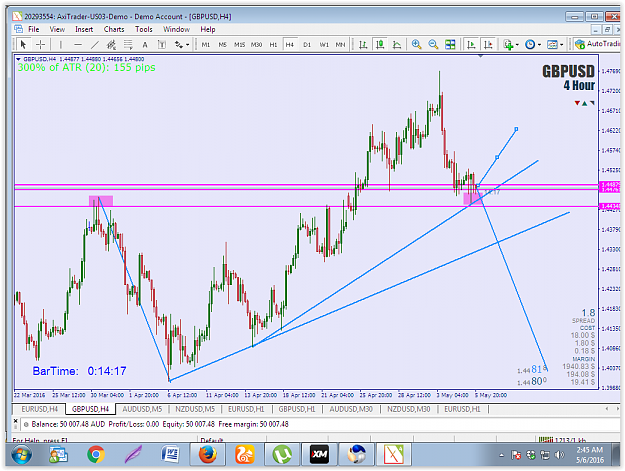The height and width of the screenshot is (471, 625).
Task: Switch to the EURUSD,H4 chart tab
Action: tap(39, 409)
